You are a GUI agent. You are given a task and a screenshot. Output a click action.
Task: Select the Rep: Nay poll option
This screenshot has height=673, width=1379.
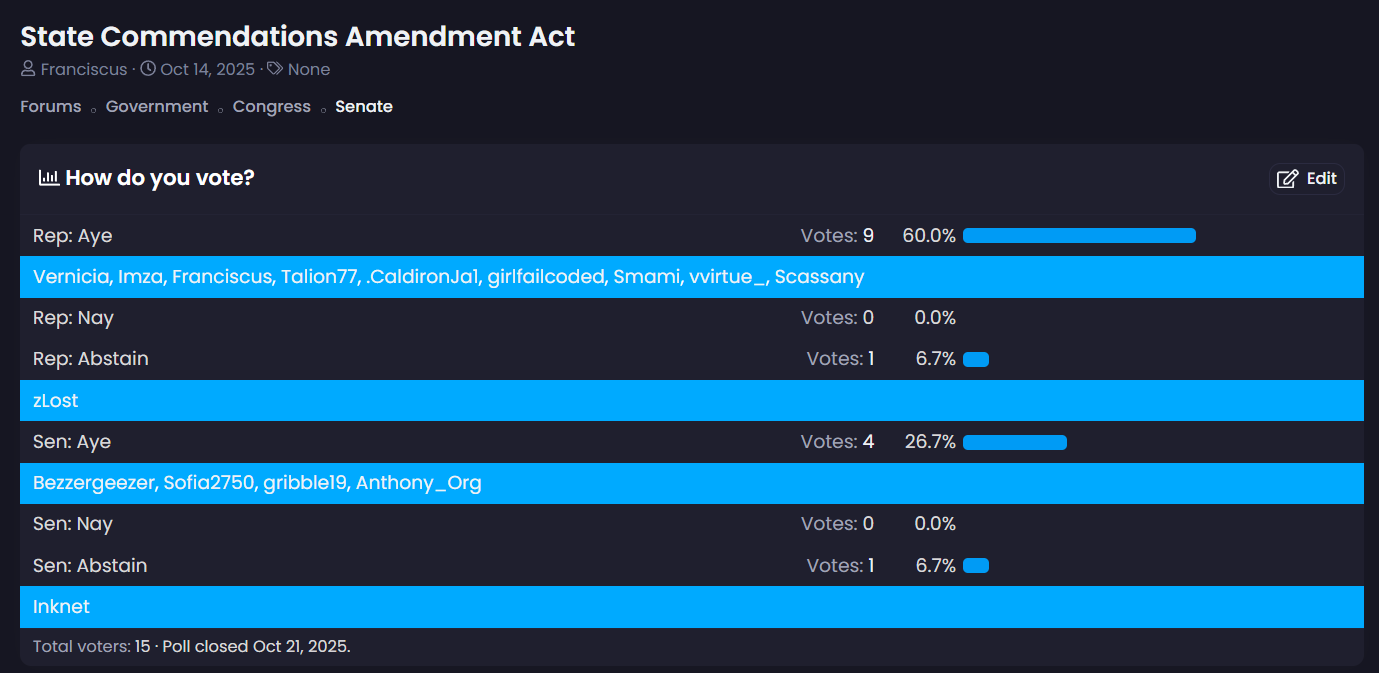click(x=73, y=318)
